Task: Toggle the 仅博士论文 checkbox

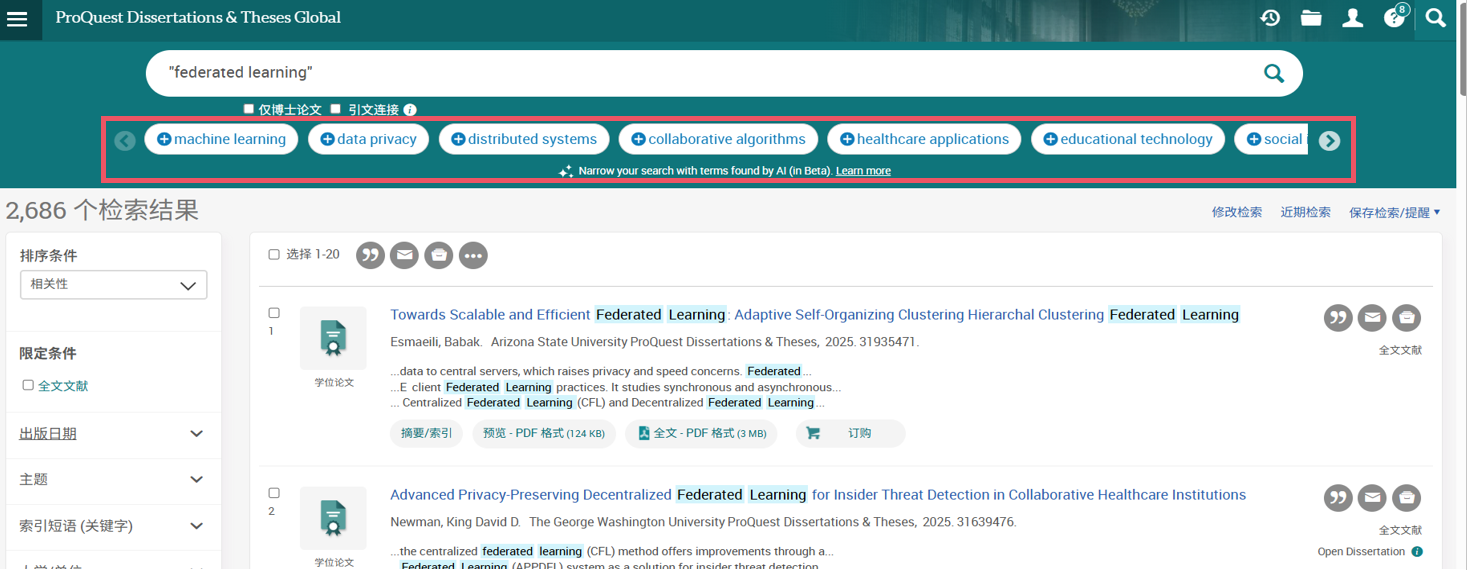Action: (249, 109)
